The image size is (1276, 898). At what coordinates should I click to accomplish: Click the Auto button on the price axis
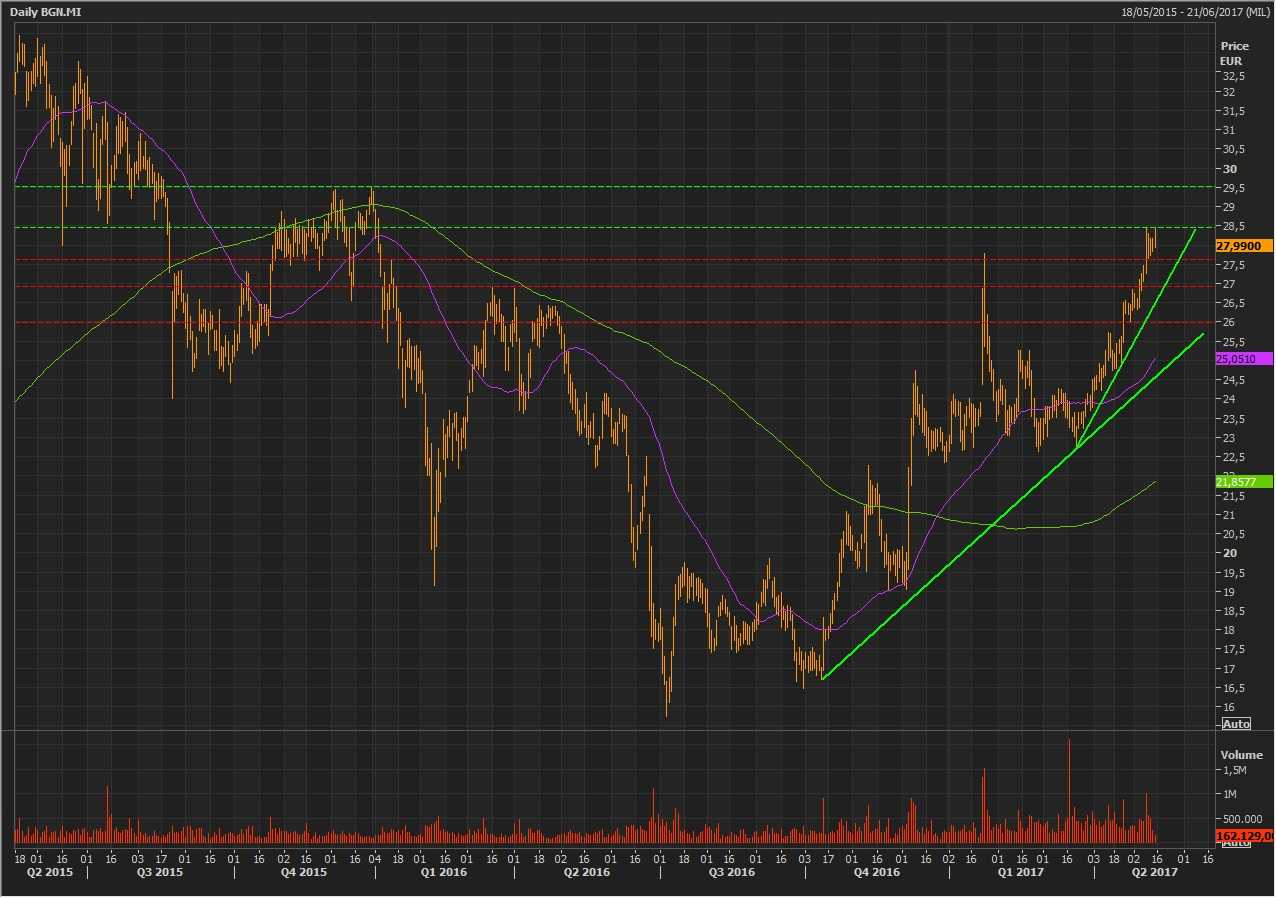[1236, 723]
